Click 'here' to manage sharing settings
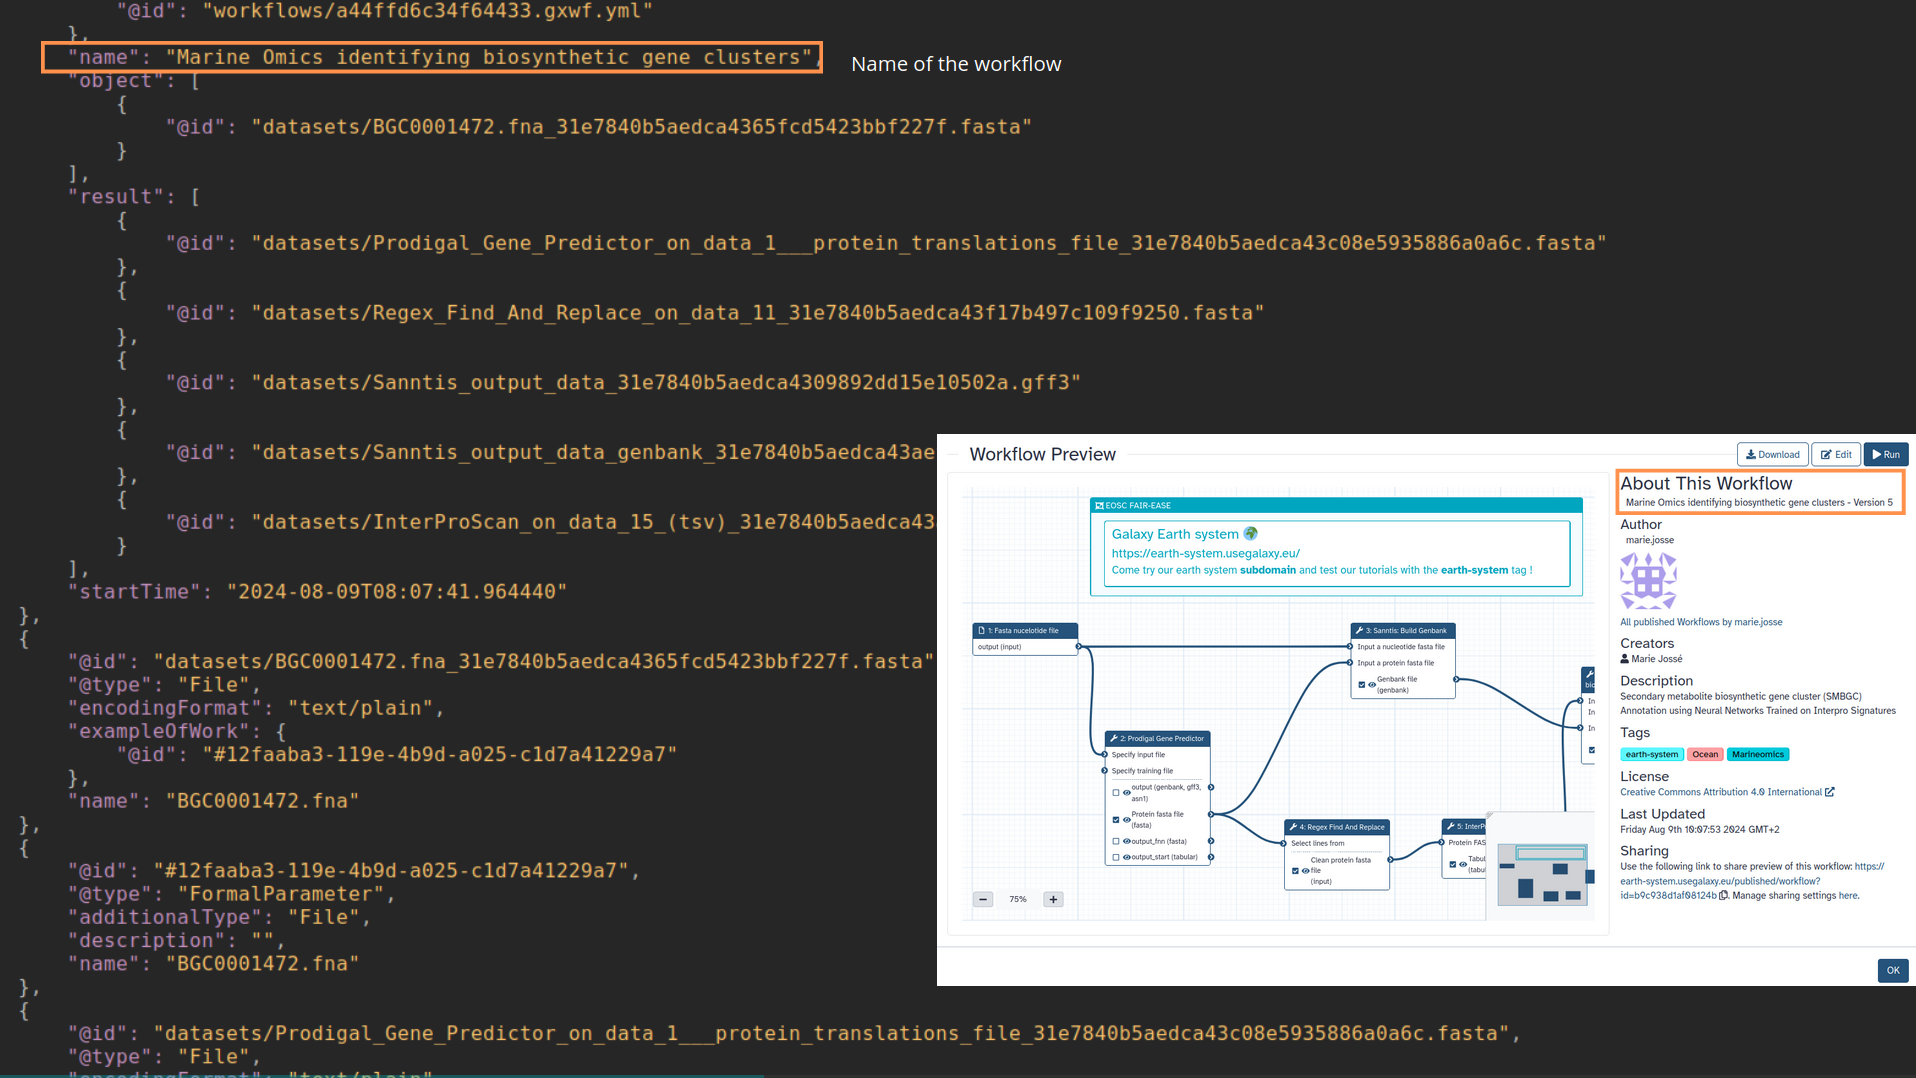The image size is (1916, 1078). coord(1847,896)
